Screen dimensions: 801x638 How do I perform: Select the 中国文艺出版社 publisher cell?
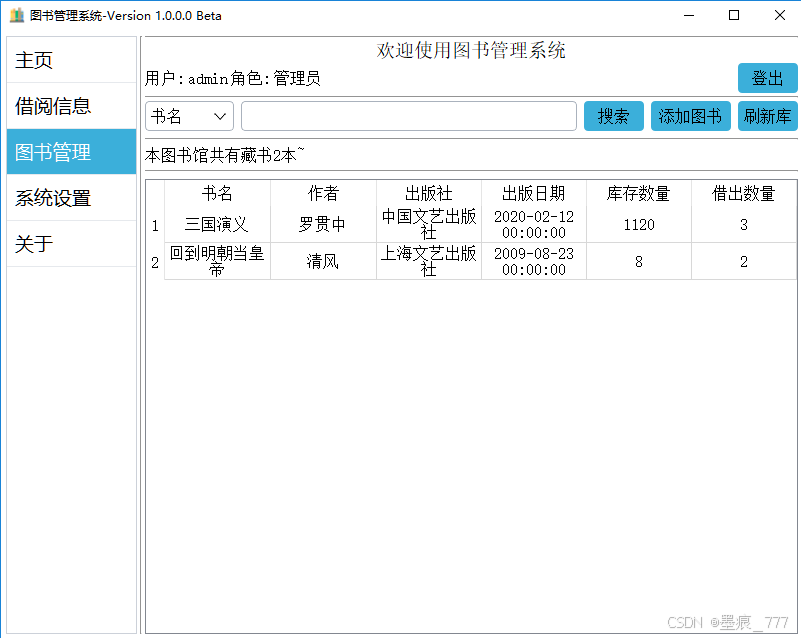tap(429, 224)
